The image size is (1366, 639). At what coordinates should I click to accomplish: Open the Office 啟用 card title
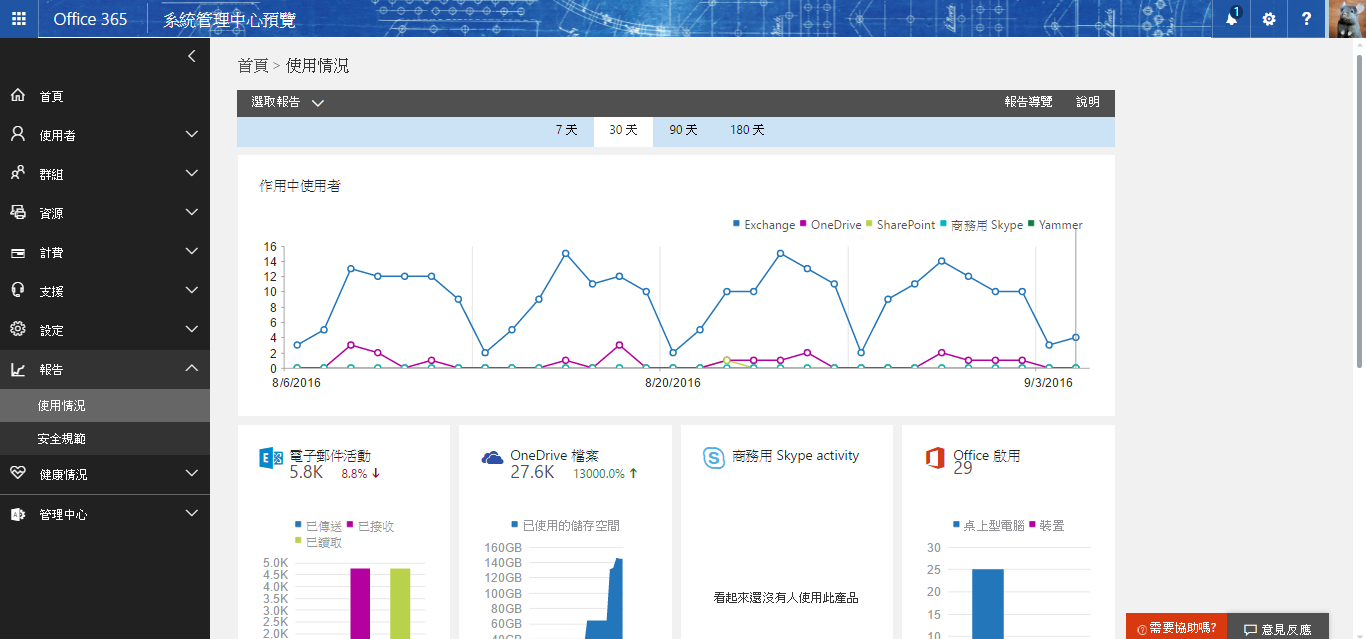pos(987,456)
